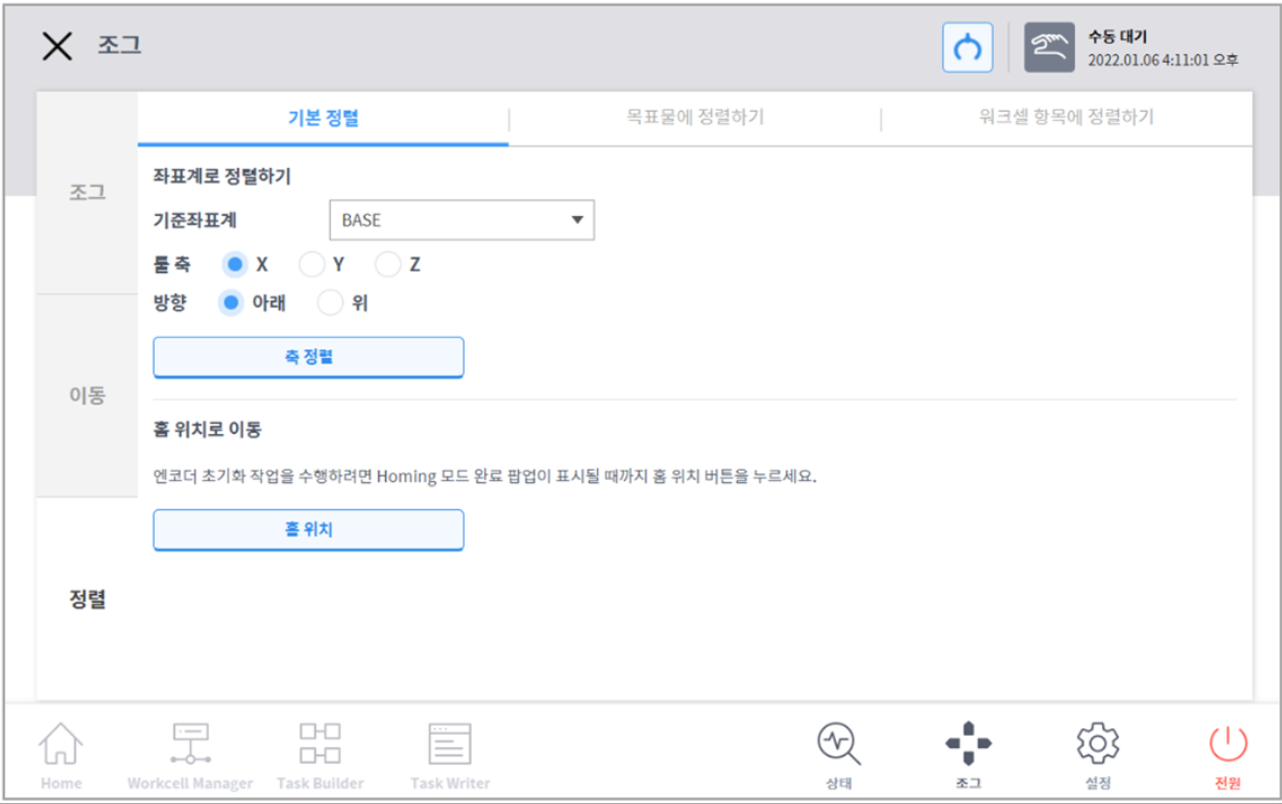Open 설정 settings gear icon
1282x804 pixels.
point(1097,745)
